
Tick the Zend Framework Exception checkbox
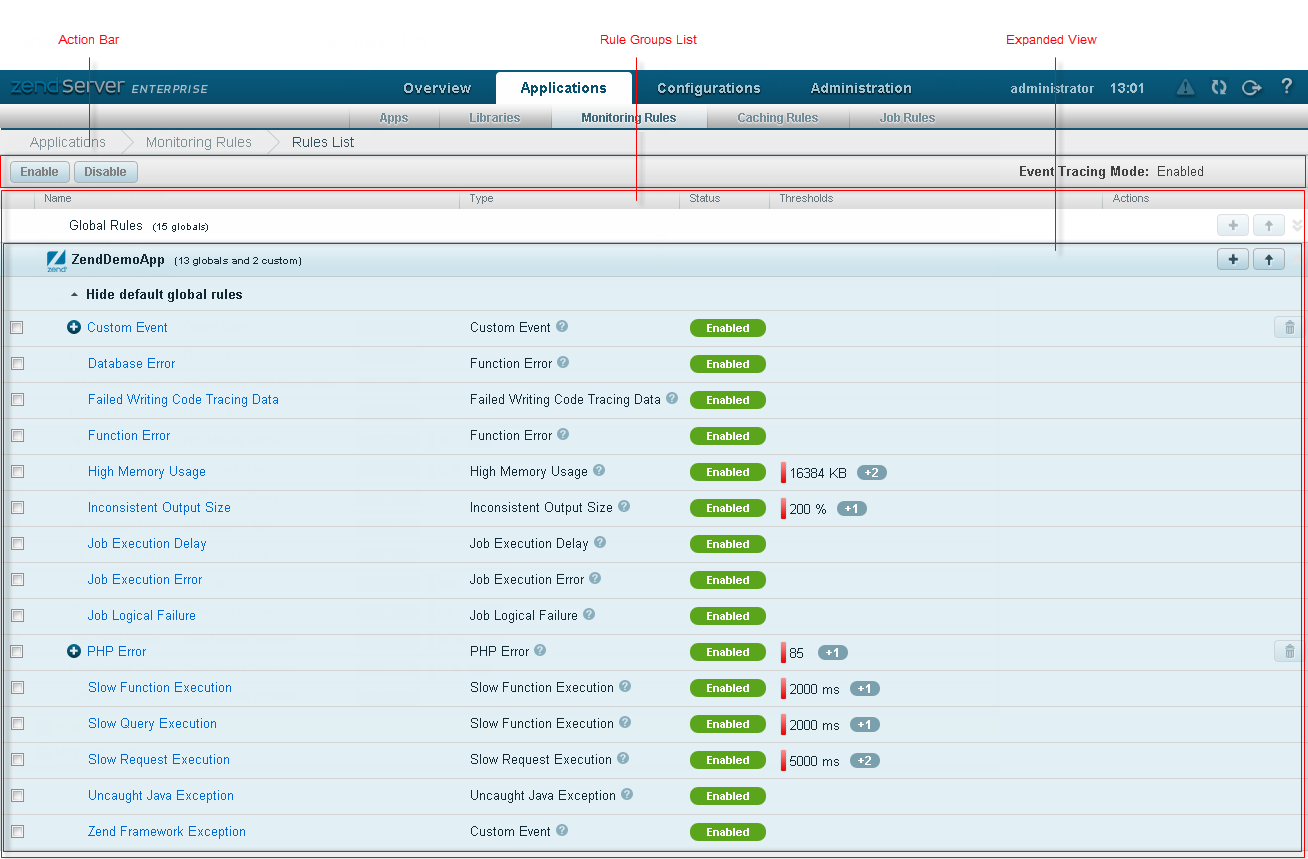click(17, 832)
